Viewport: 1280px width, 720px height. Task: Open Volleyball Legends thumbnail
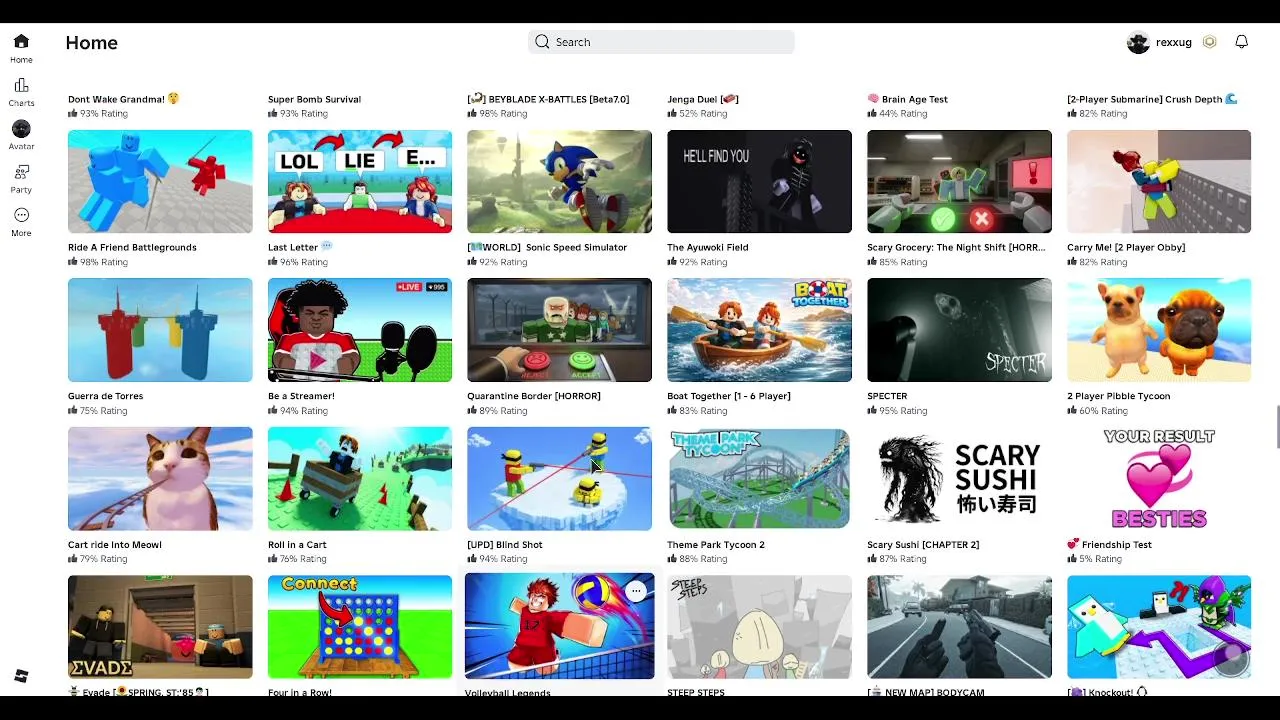tap(559, 627)
